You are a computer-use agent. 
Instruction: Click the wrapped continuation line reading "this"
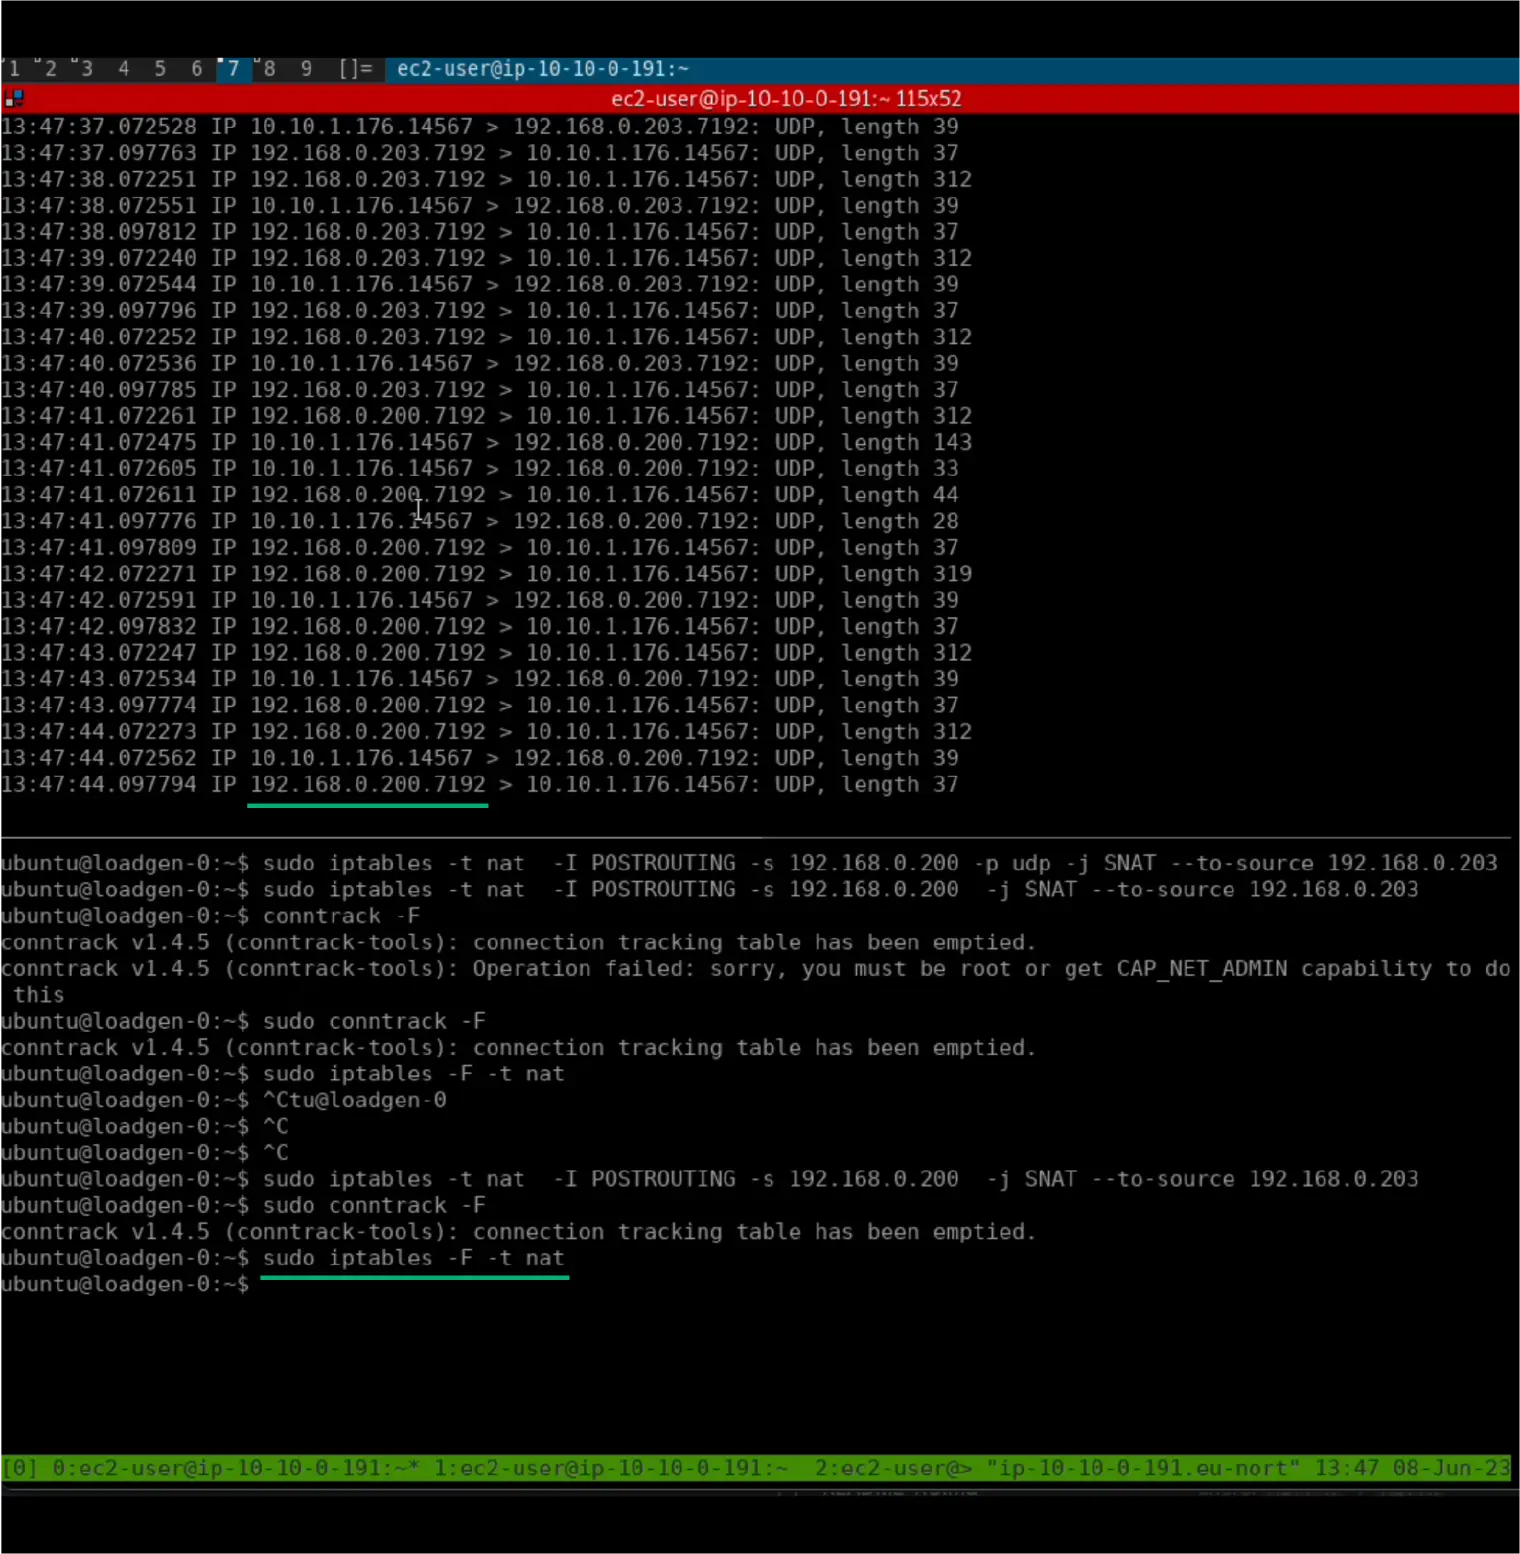tap(39, 995)
